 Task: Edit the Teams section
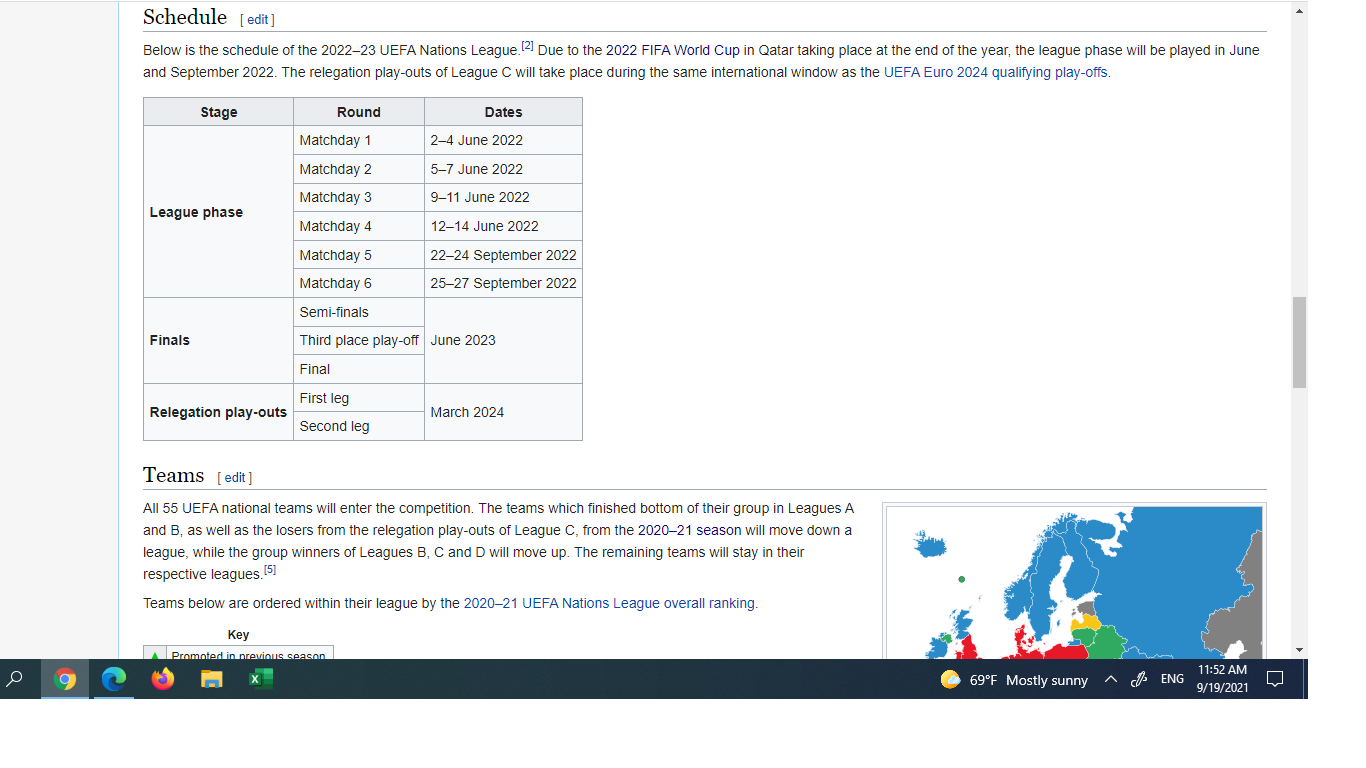(x=235, y=478)
